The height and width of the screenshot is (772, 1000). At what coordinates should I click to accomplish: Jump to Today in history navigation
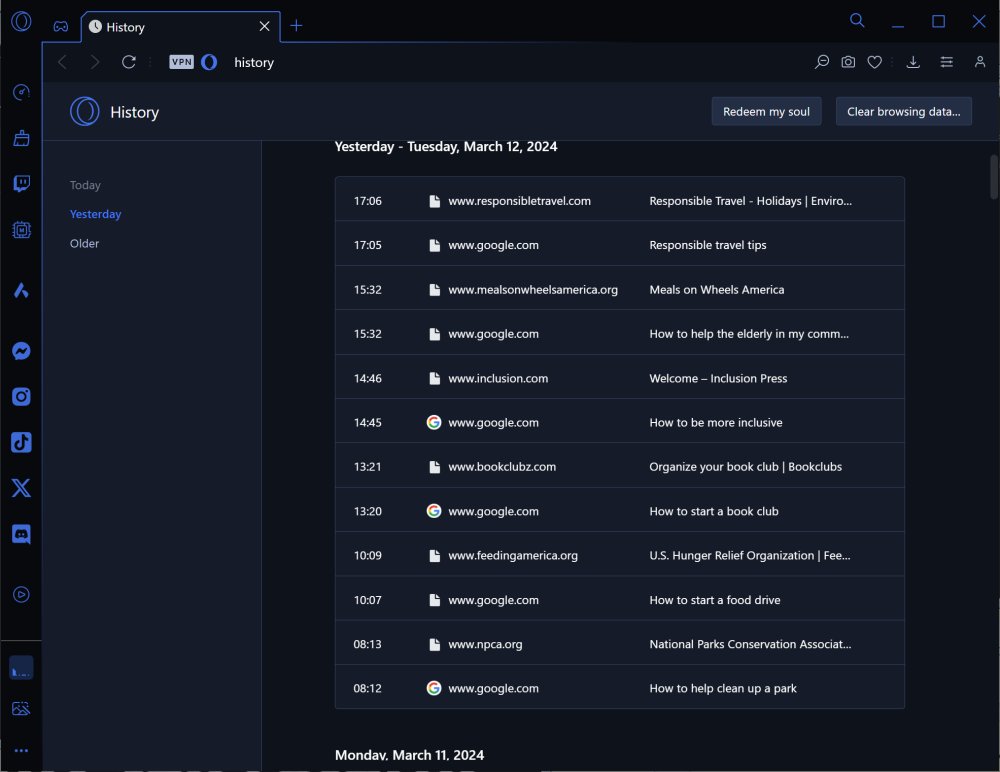coord(85,185)
